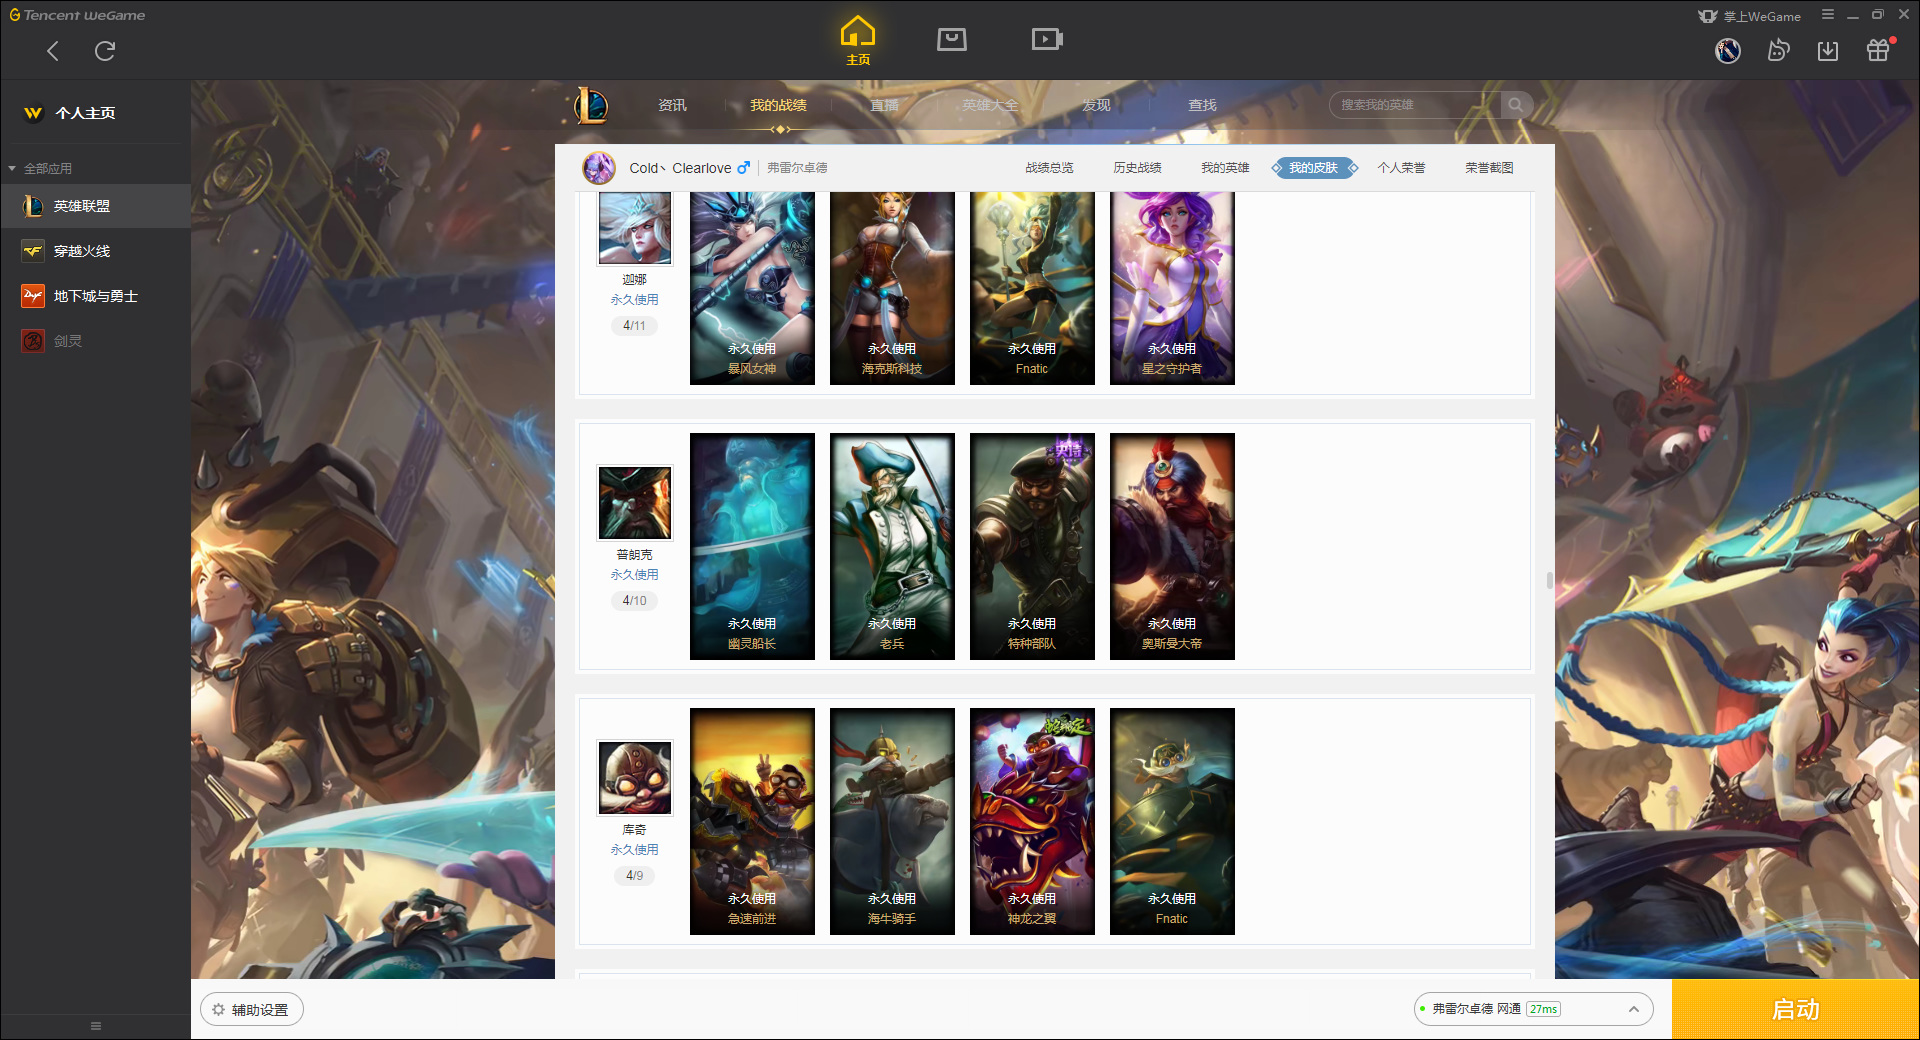The height and width of the screenshot is (1040, 1920).
Task: Click the 迦娜 champion portrait
Action: click(x=634, y=229)
